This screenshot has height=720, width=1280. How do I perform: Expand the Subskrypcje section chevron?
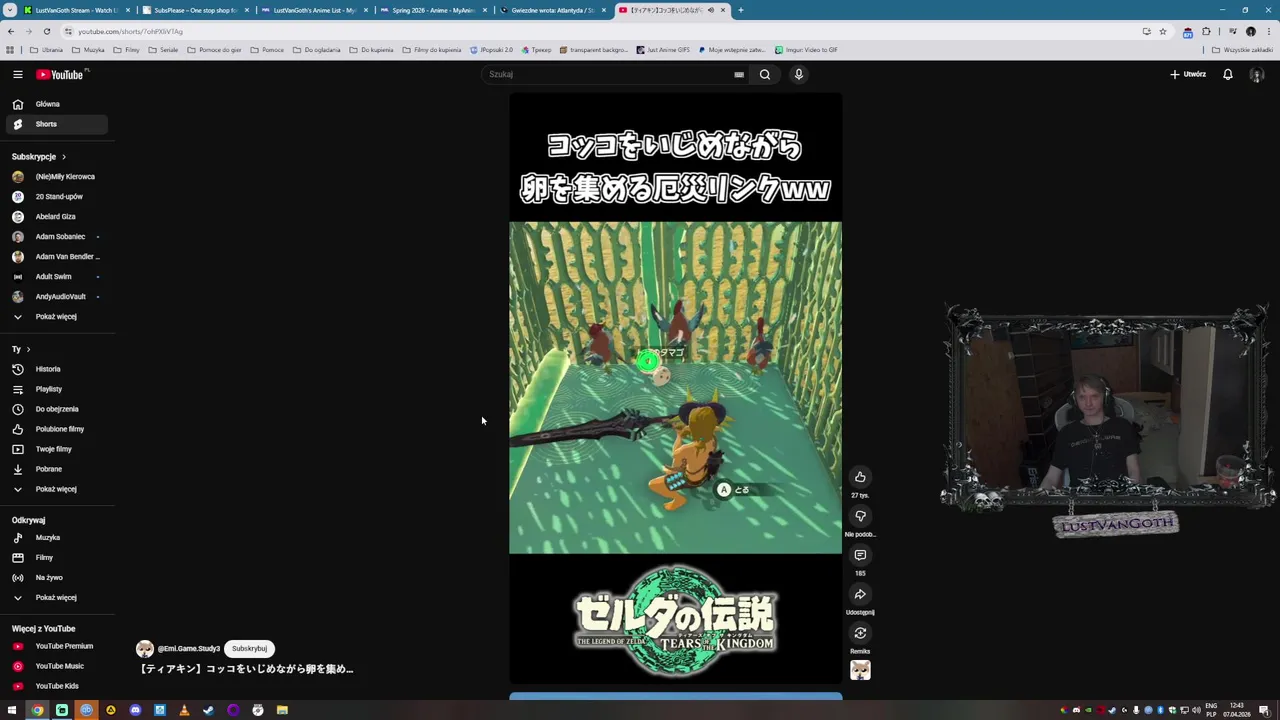pos(64,157)
